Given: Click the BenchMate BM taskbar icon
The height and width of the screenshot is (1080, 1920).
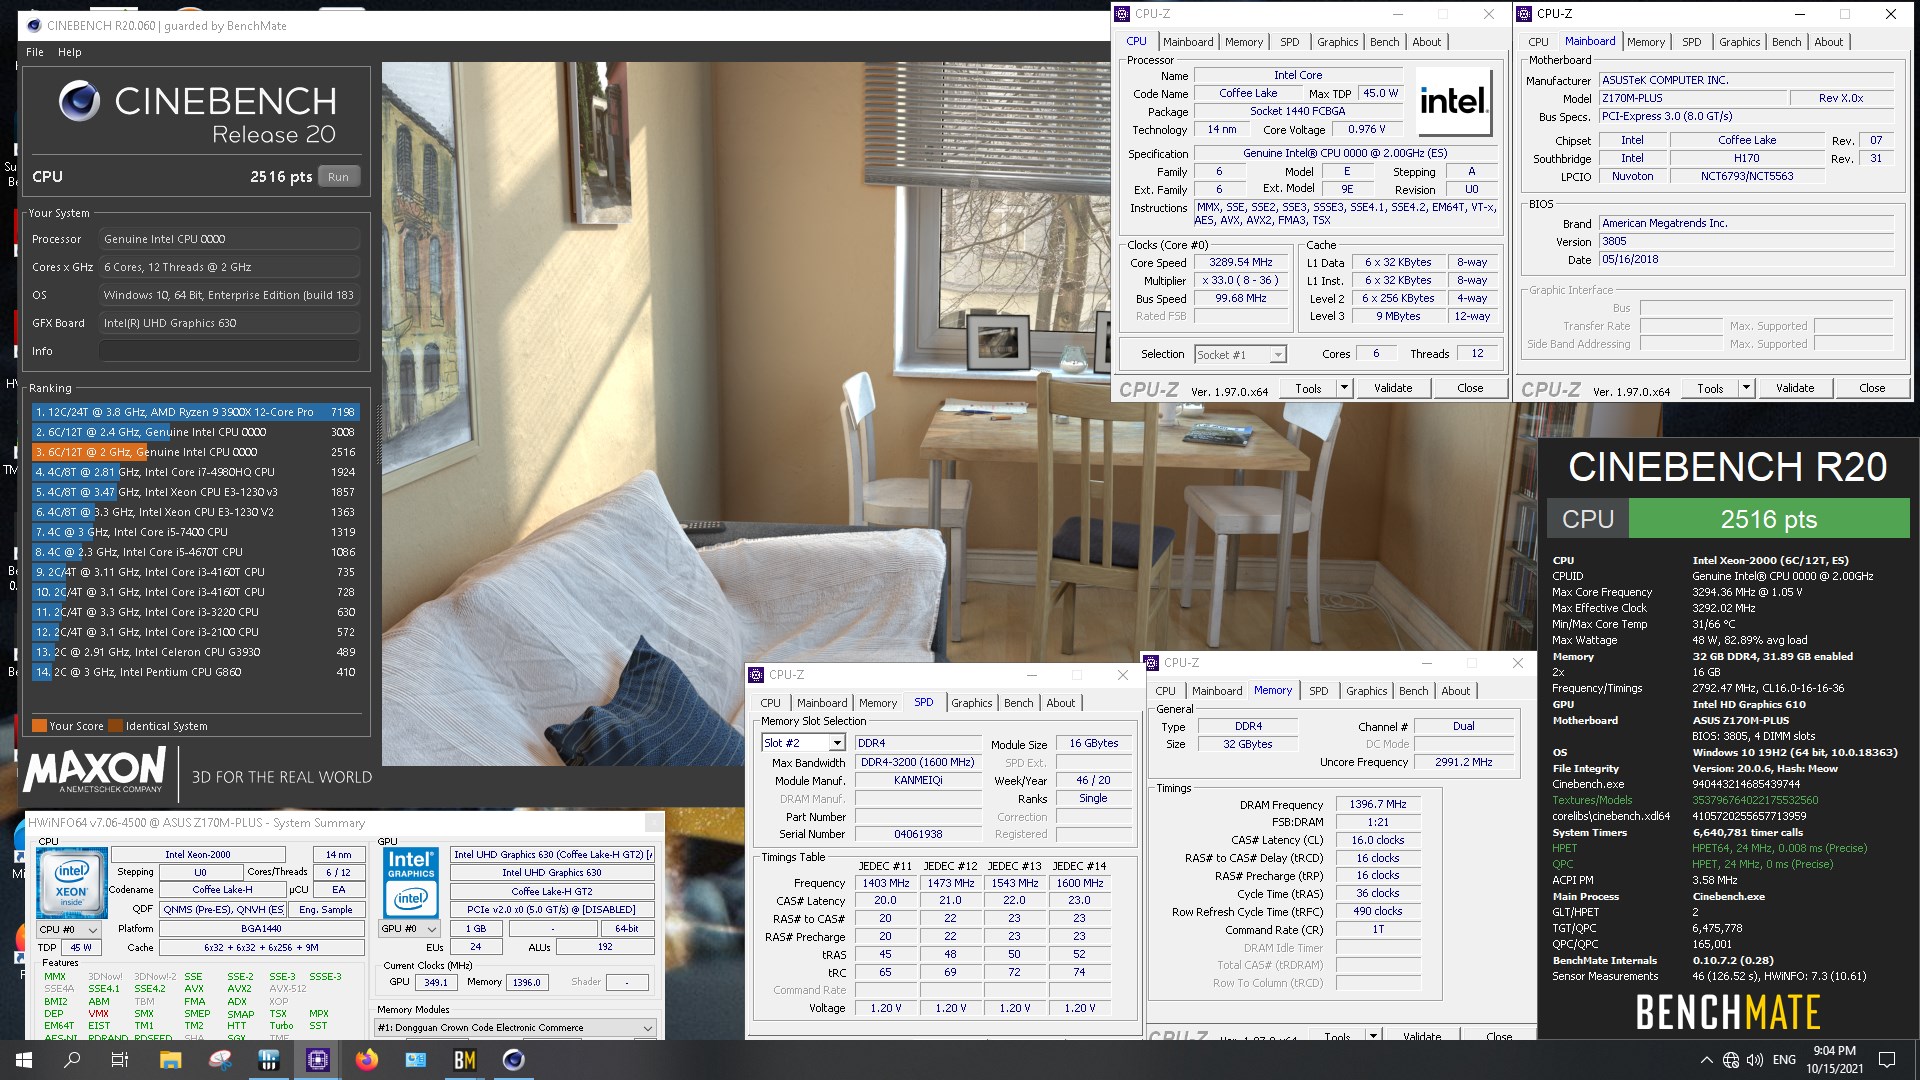Looking at the screenshot, I should click(465, 1060).
